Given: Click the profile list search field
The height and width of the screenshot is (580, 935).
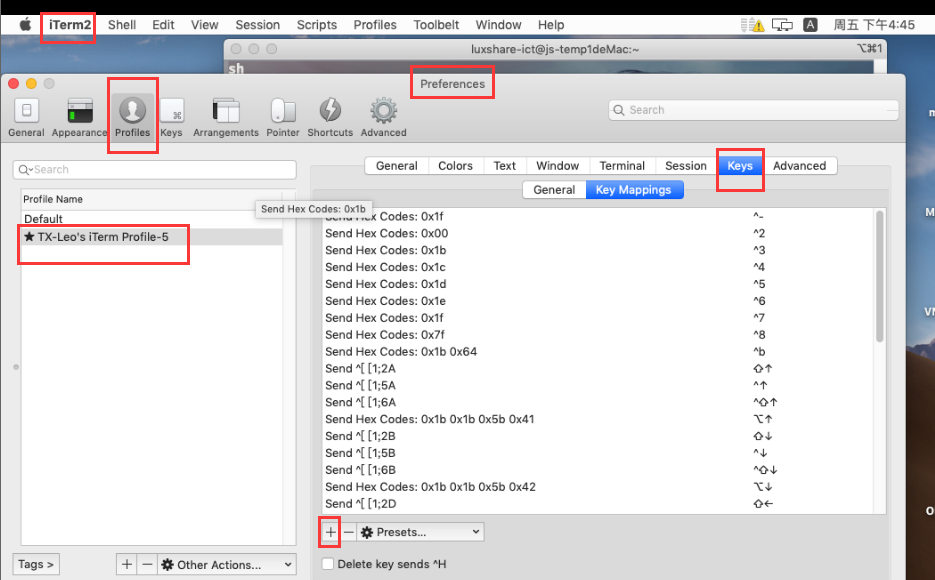Looking at the screenshot, I should pos(154,170).
